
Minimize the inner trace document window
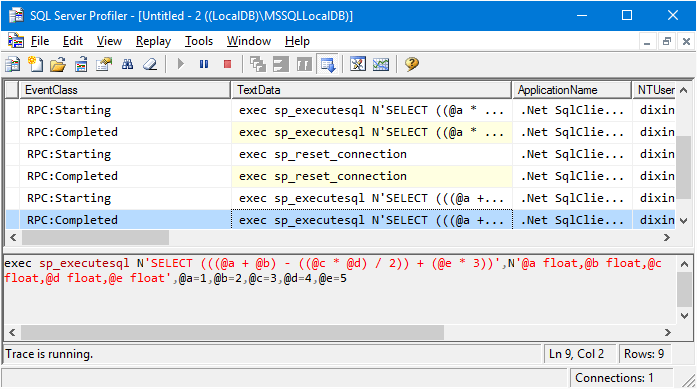pyautogui.click(x=647, y=42)
